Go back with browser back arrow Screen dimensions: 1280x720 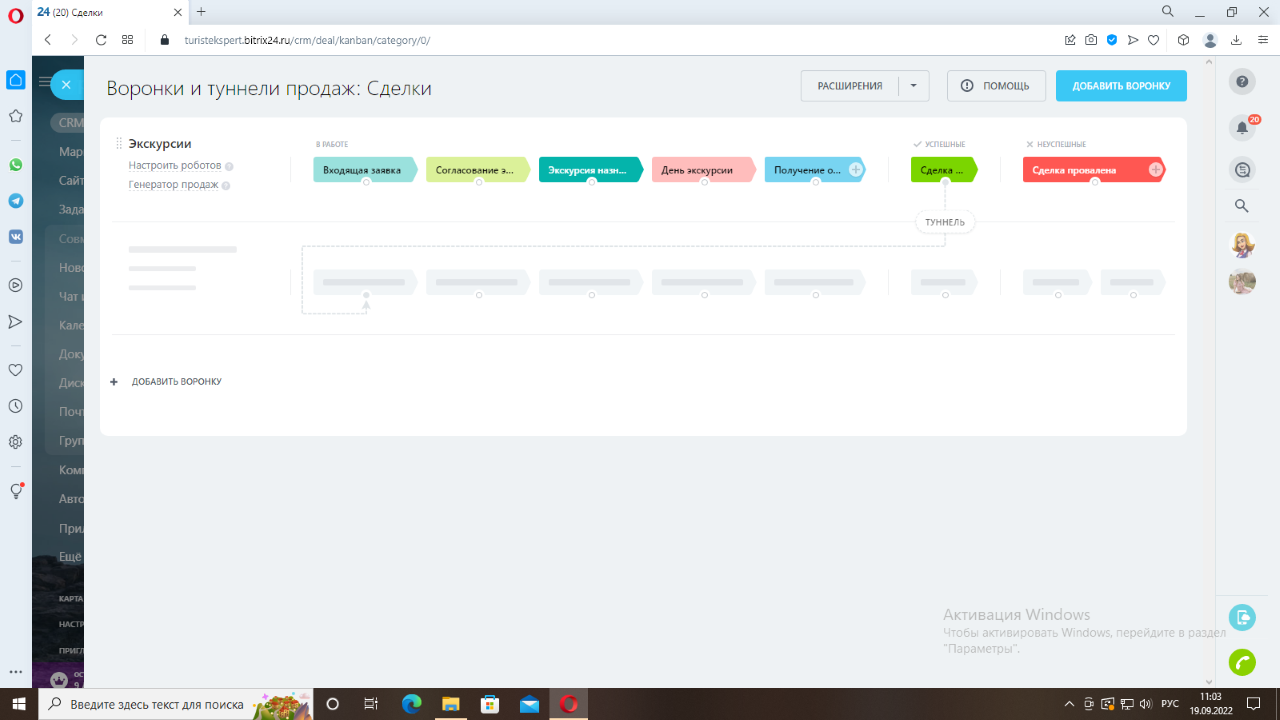point(47,40)
